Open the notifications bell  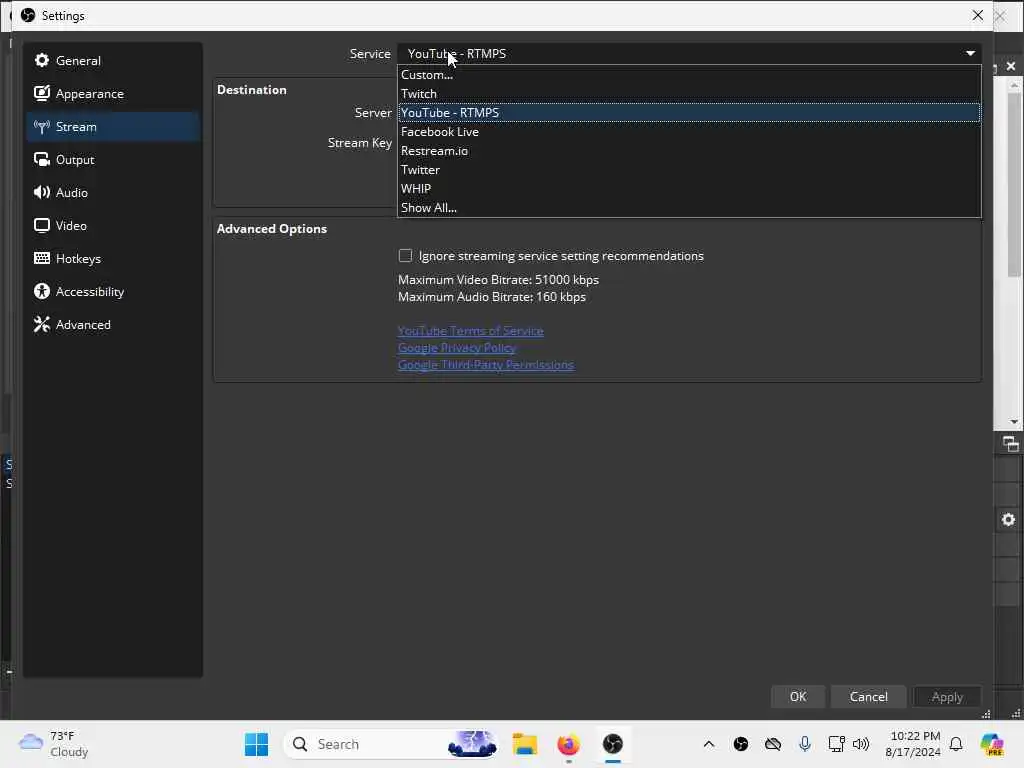(x=956, y=744)
